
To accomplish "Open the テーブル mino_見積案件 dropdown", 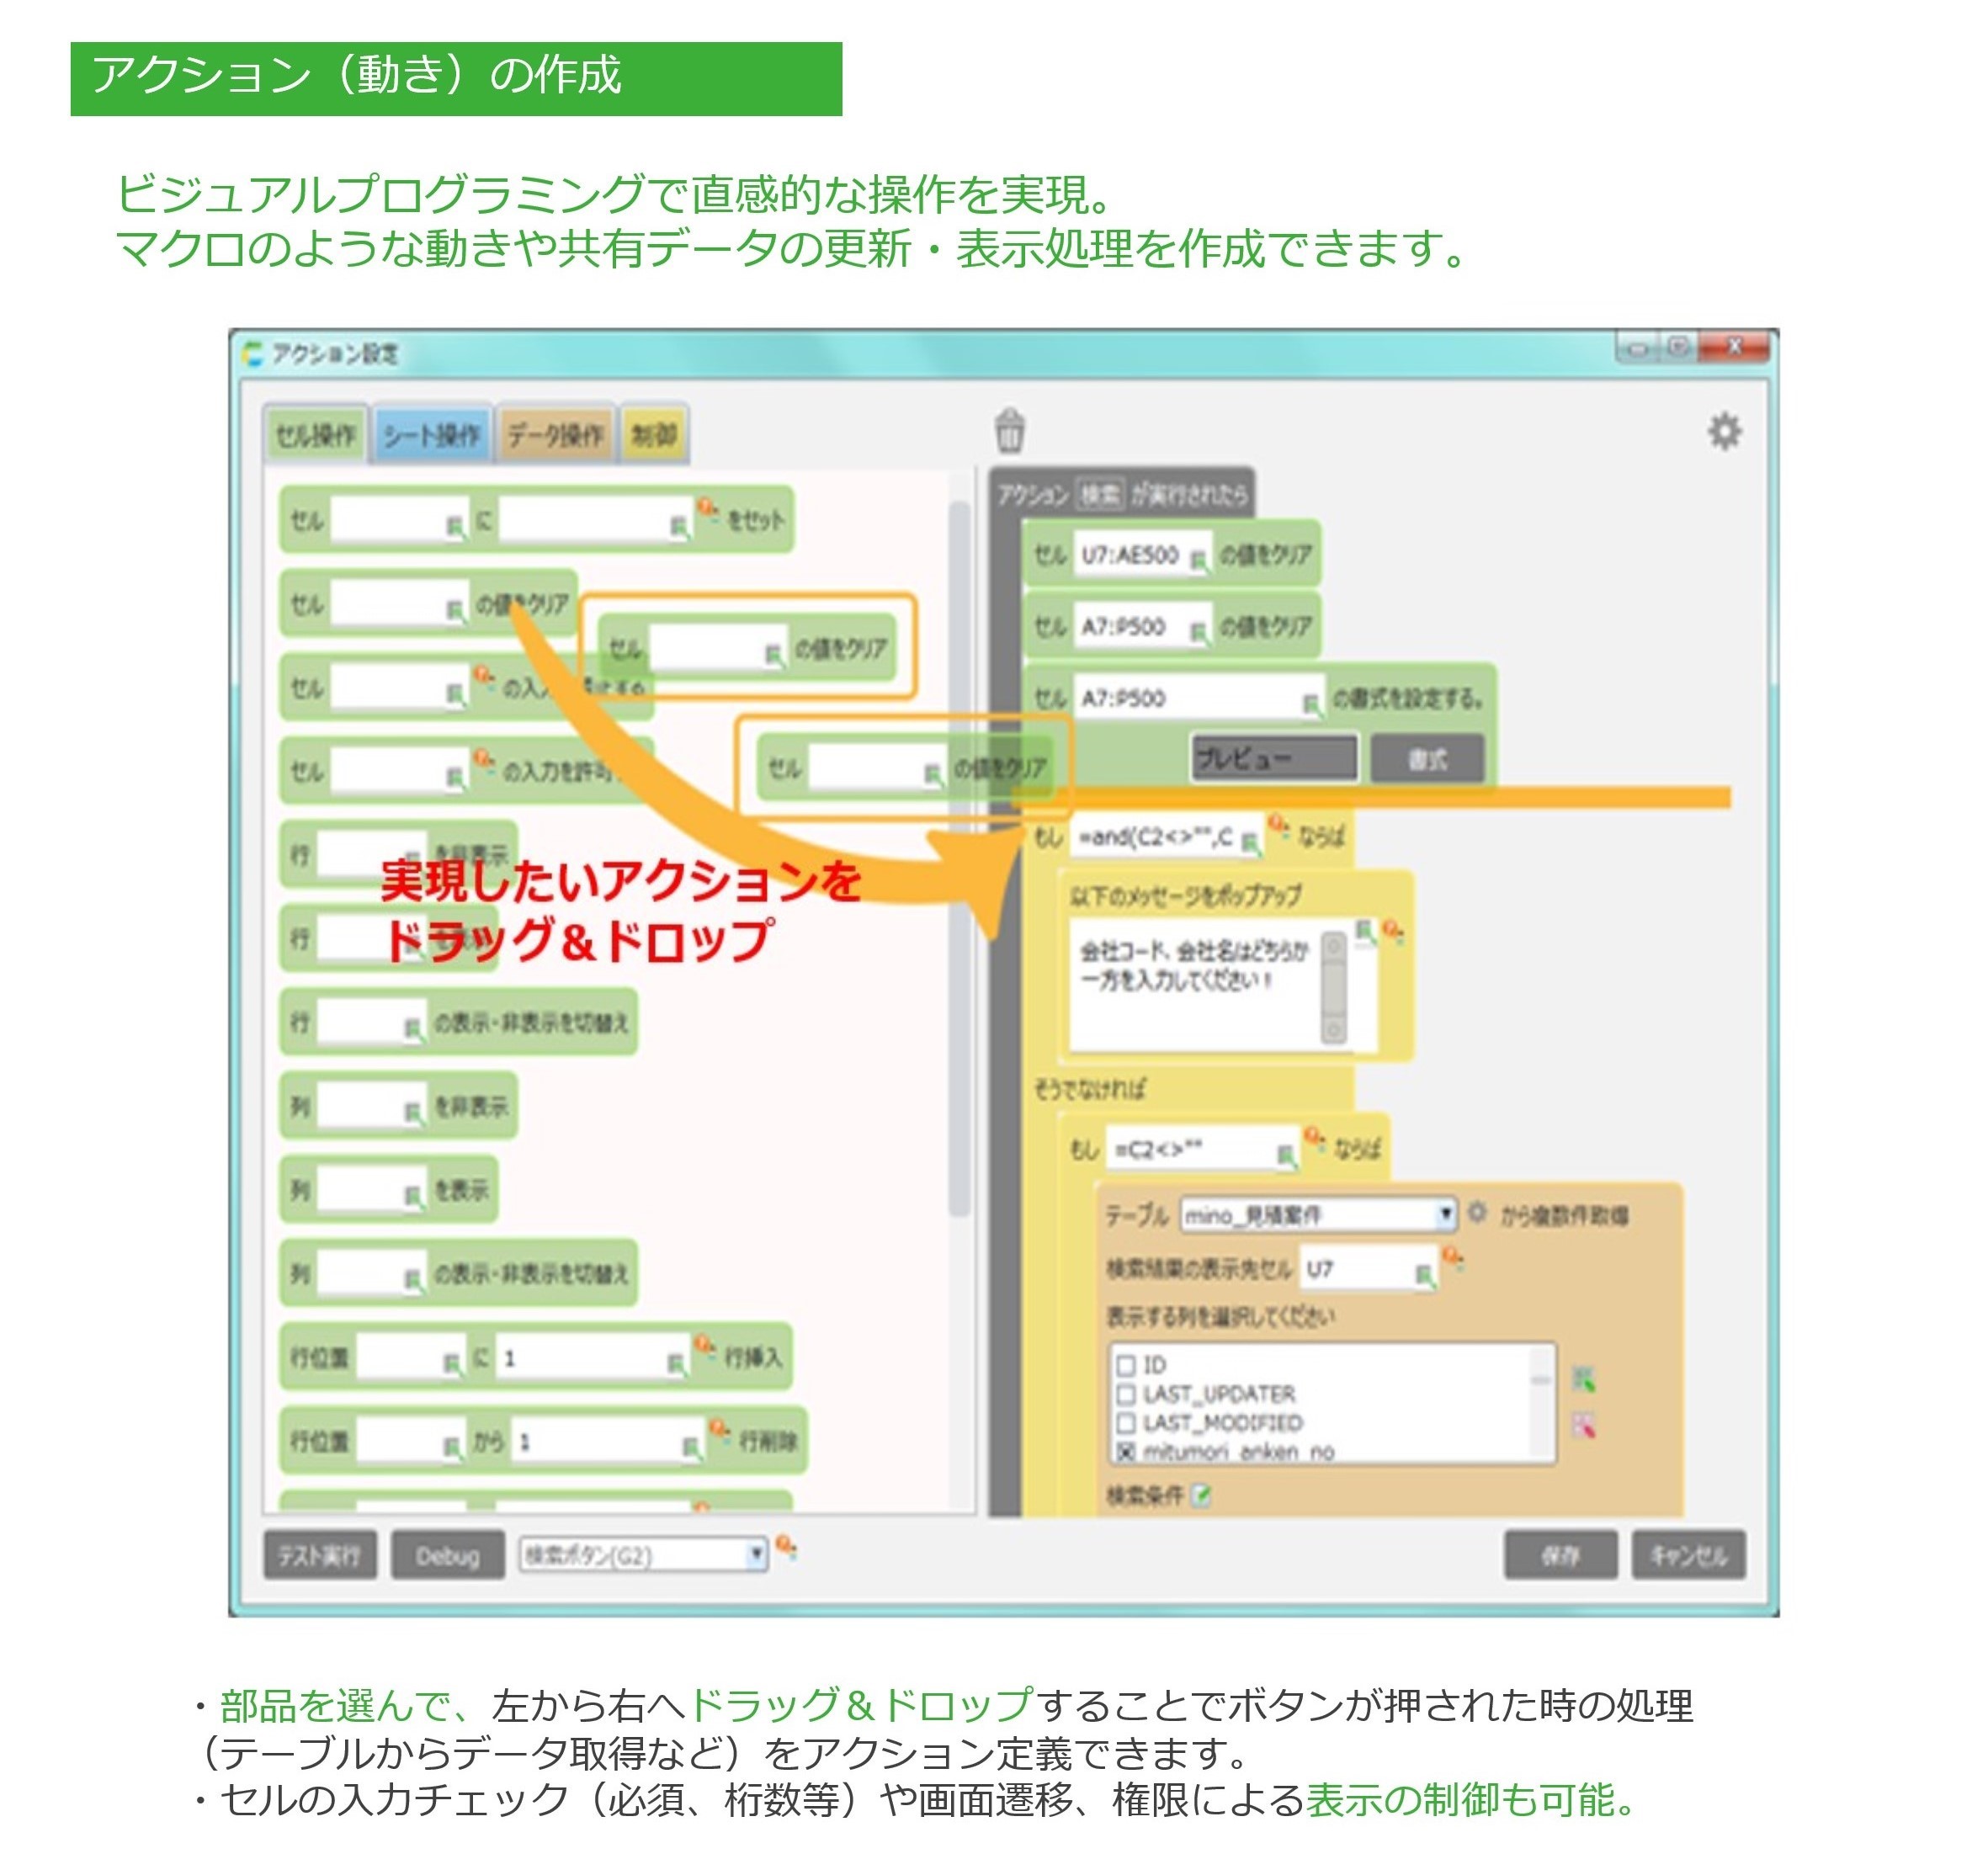I will click(1318, 1215).
